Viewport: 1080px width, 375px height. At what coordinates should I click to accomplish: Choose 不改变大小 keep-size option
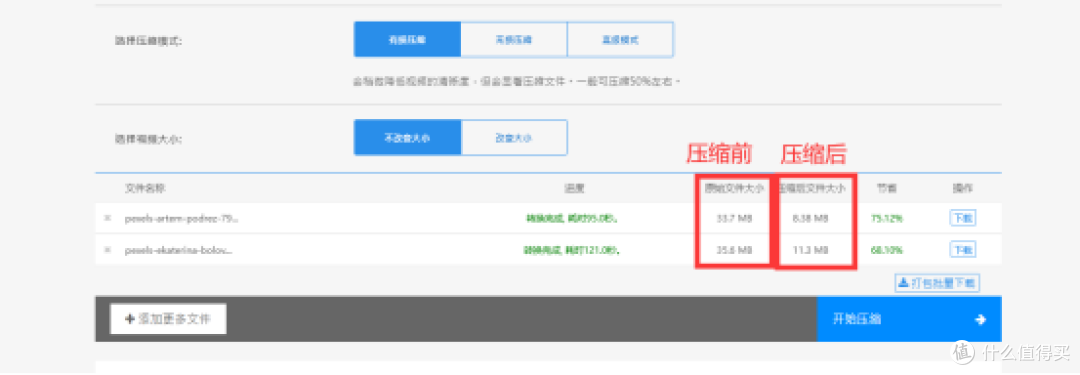(x=407, y=138)
